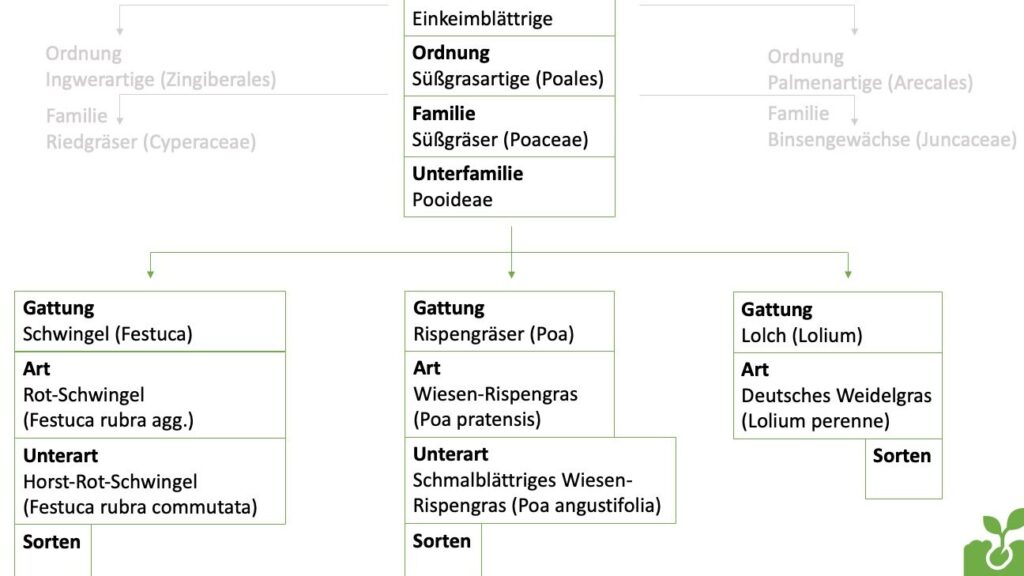Select the Sorten box under Deutsches Weidelgras
Screen dimensions: 1024x576
(903, 468)
